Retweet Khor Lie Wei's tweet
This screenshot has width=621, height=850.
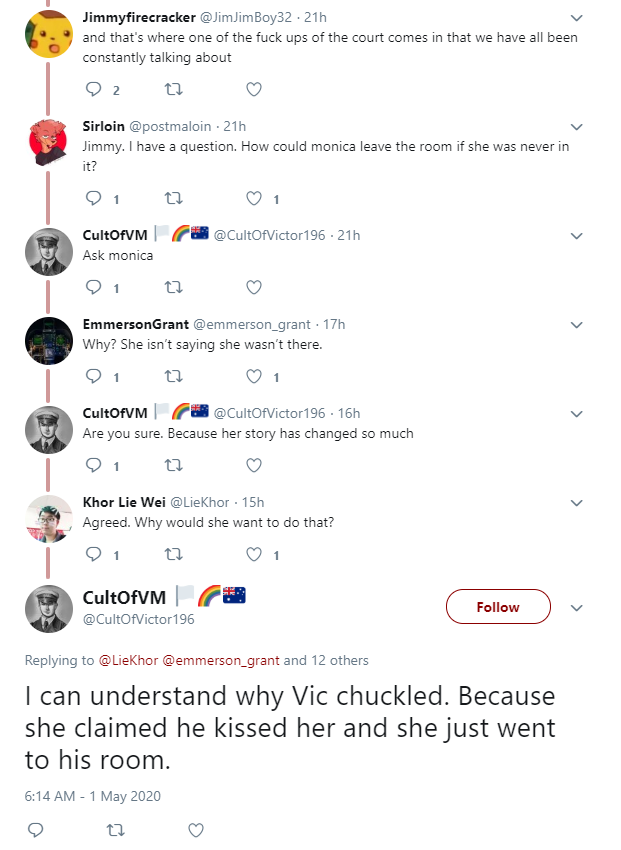pyautogui.click(x=173, y=554)
